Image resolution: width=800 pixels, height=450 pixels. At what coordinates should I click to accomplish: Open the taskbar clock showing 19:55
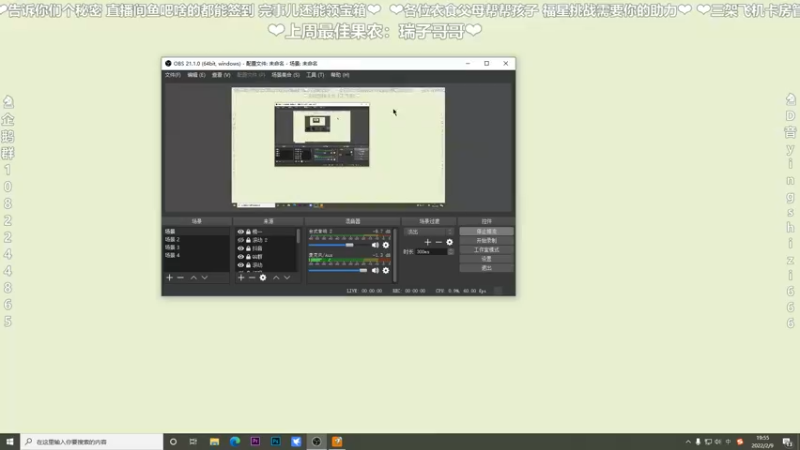762,442
